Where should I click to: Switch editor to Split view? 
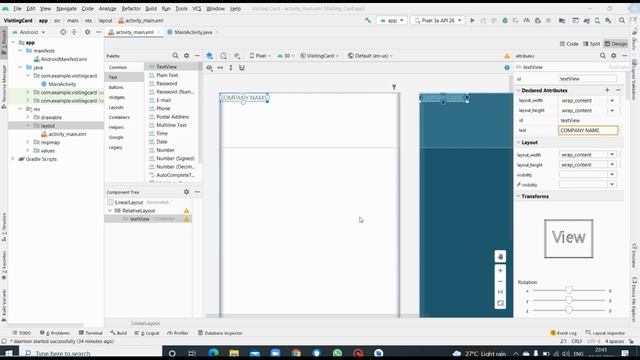pyautogui.click(x=591, y=44)
